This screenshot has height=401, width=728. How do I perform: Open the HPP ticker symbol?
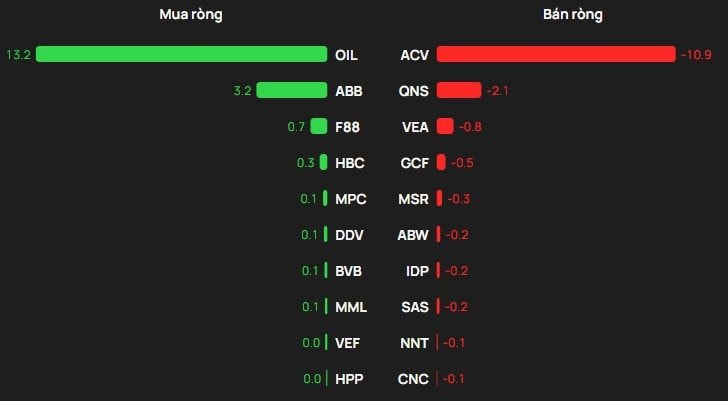pos(349,379)
